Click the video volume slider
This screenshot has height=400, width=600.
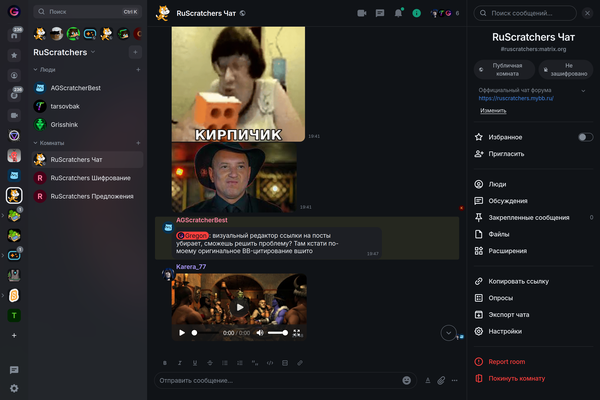277,332
